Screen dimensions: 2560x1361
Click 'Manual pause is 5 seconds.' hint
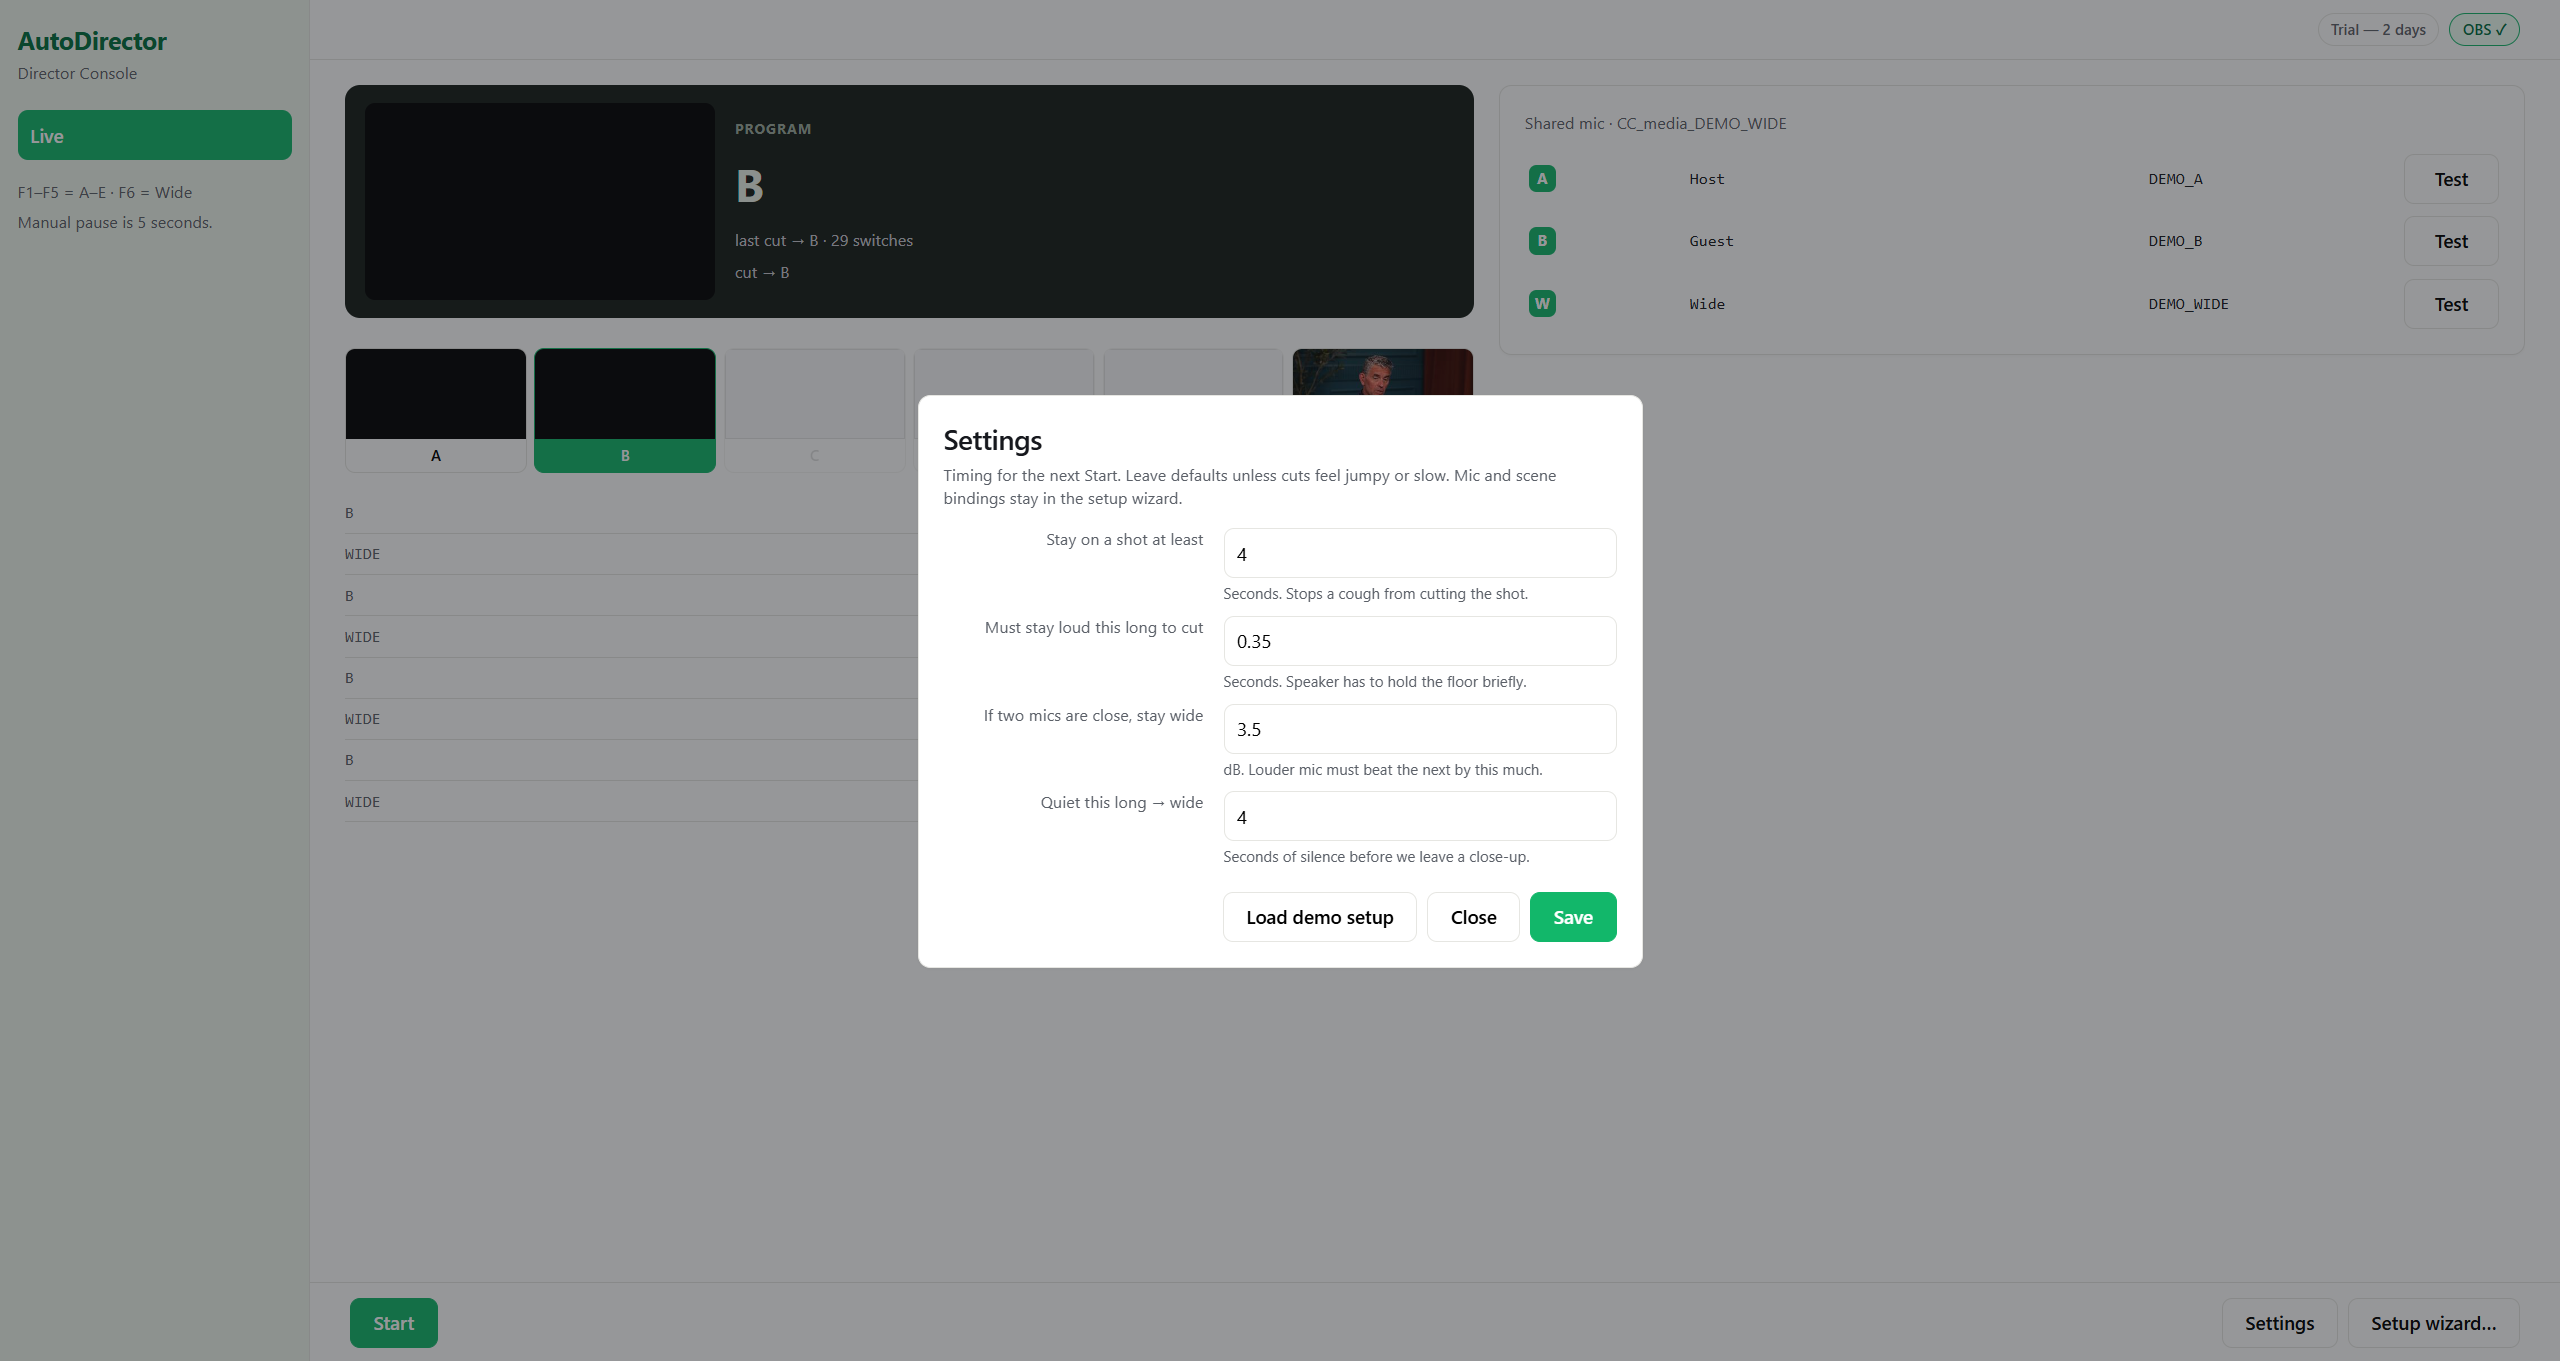coord(115,222)
